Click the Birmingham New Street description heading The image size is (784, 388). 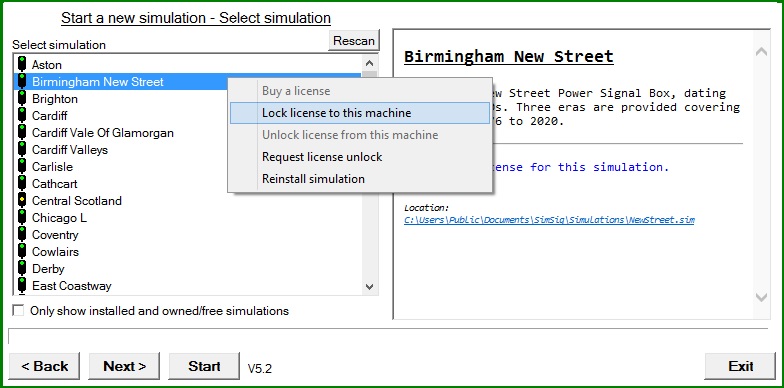508,56
